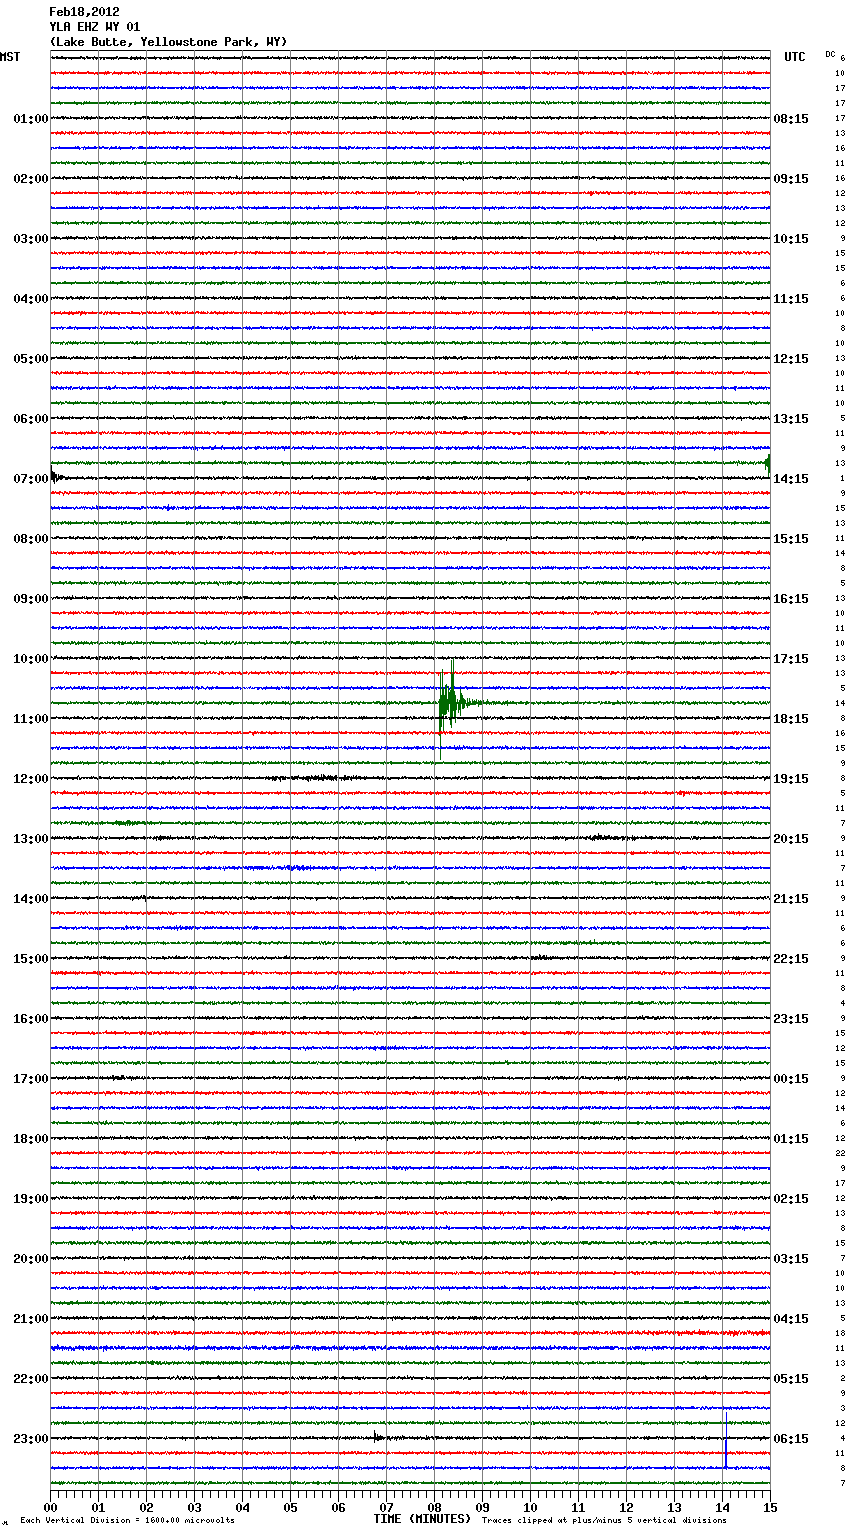Viewport: 850px width, 1534px height.
Task: Click the 06 minute tick label
Action: [338, 1508]
